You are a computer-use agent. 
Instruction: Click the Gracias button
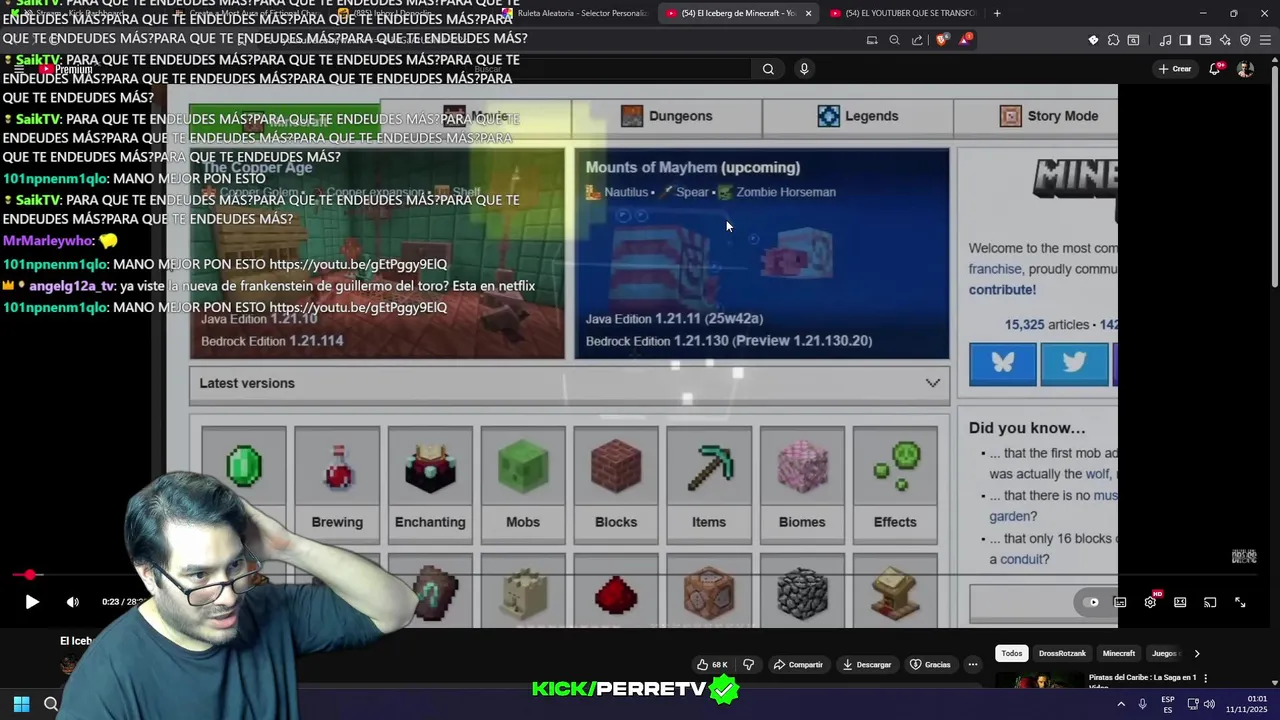pos(930,665)
